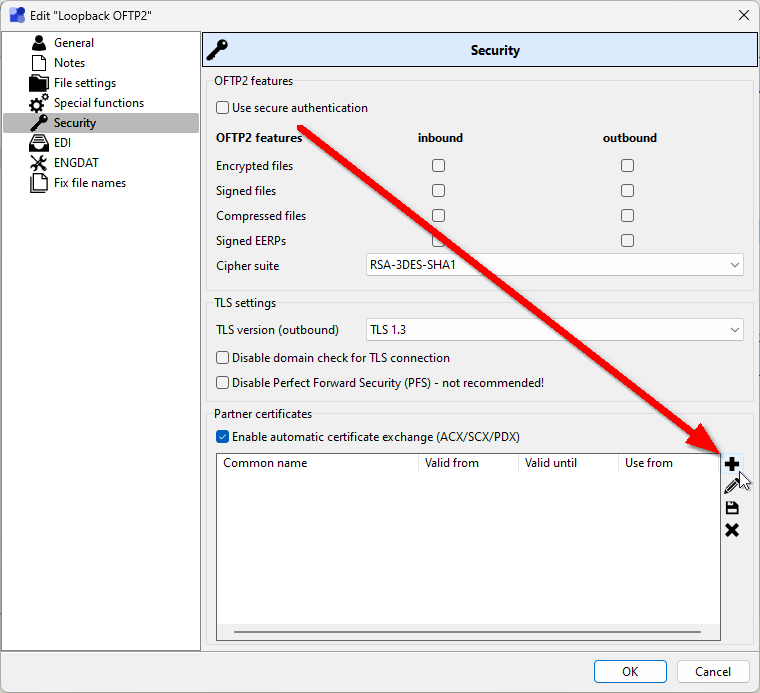This screenshot has height=693, width=760.
Task: Disable automatic certificate exchange checkbox
Action: pos(222,437)
